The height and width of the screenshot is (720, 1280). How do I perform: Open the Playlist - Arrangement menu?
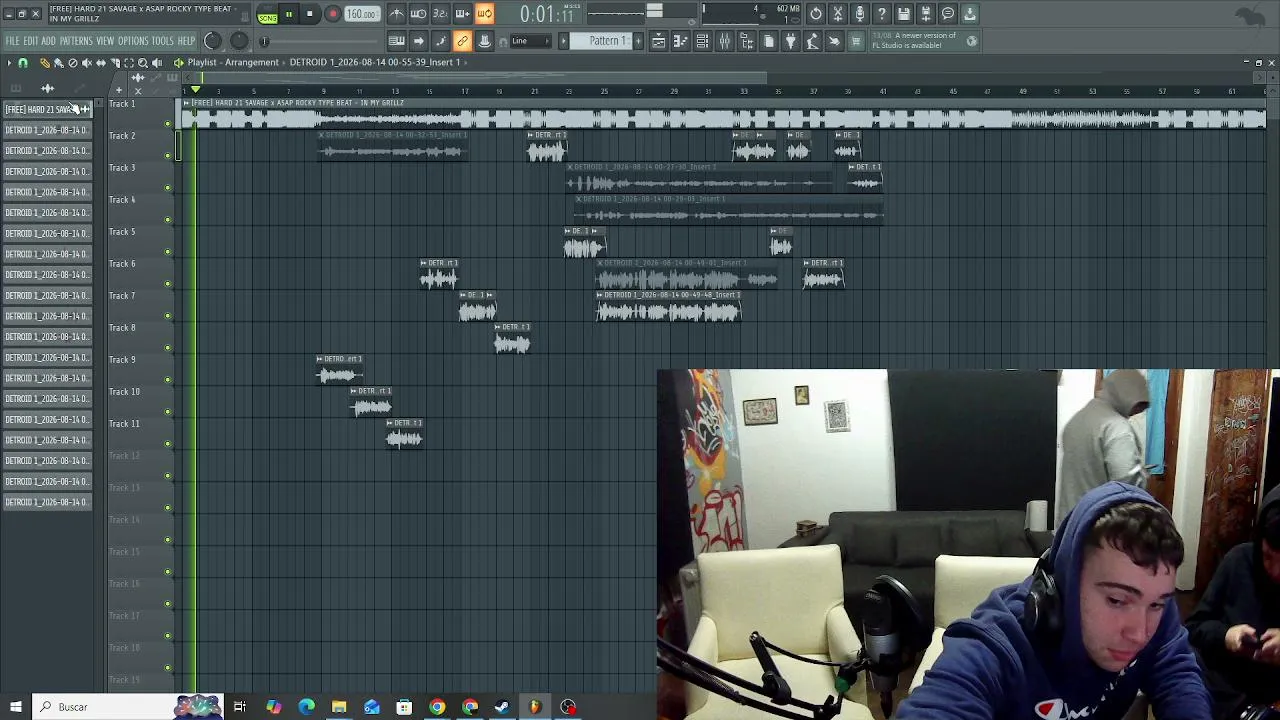pos(233,62)
